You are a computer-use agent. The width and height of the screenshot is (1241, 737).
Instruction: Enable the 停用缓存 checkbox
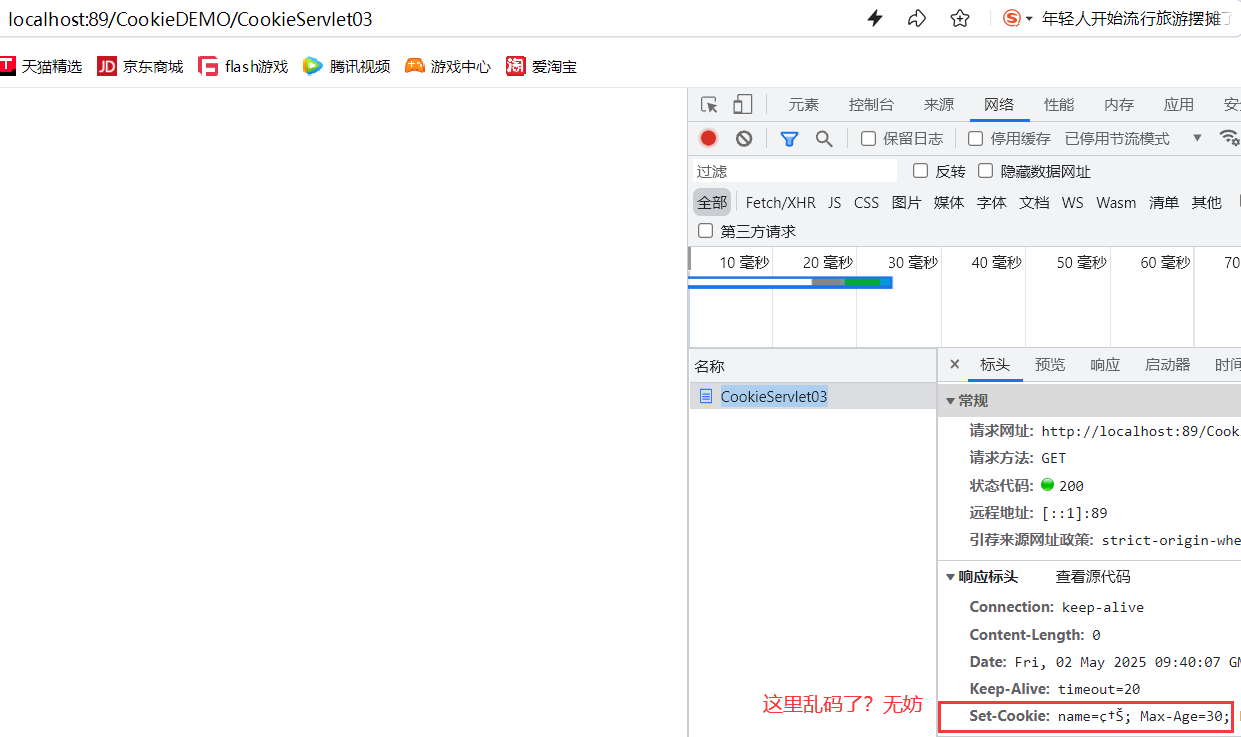[976, 138]
